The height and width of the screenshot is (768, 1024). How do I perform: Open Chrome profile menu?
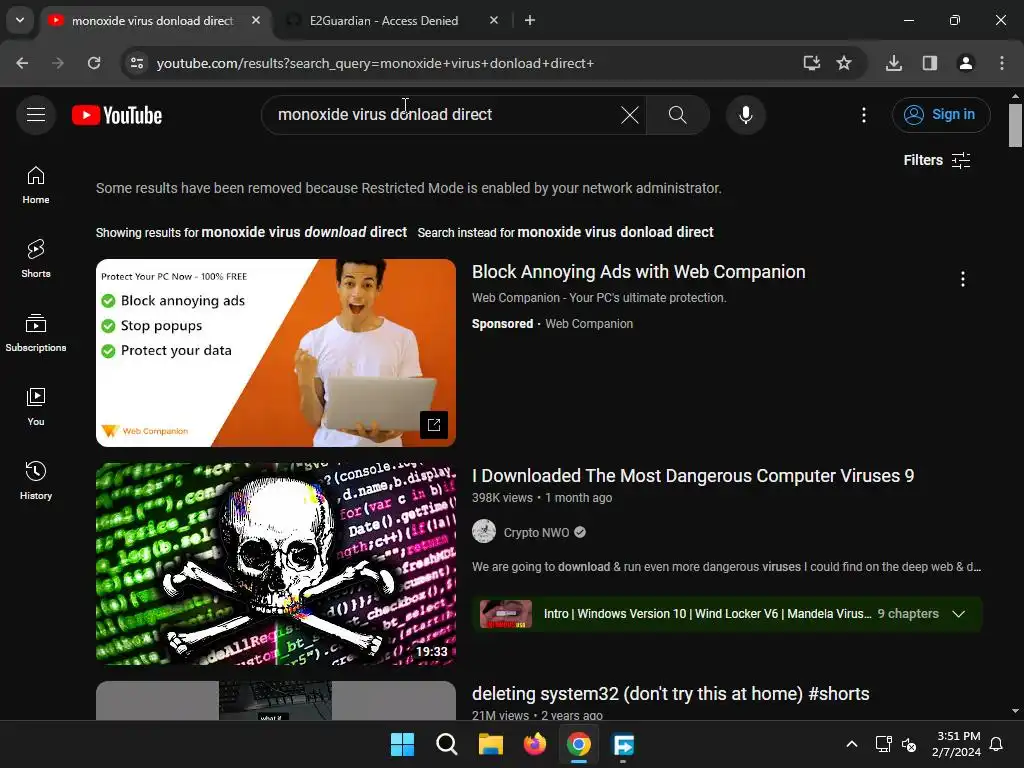tap(966, 63)
